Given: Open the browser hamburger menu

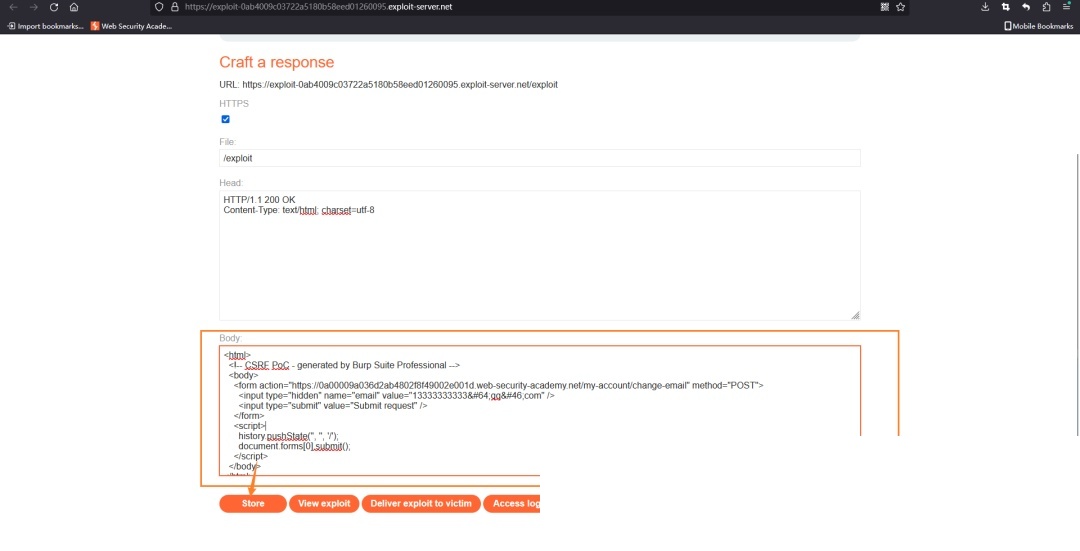Looking at the screenshot, I should coord(1066,7).
